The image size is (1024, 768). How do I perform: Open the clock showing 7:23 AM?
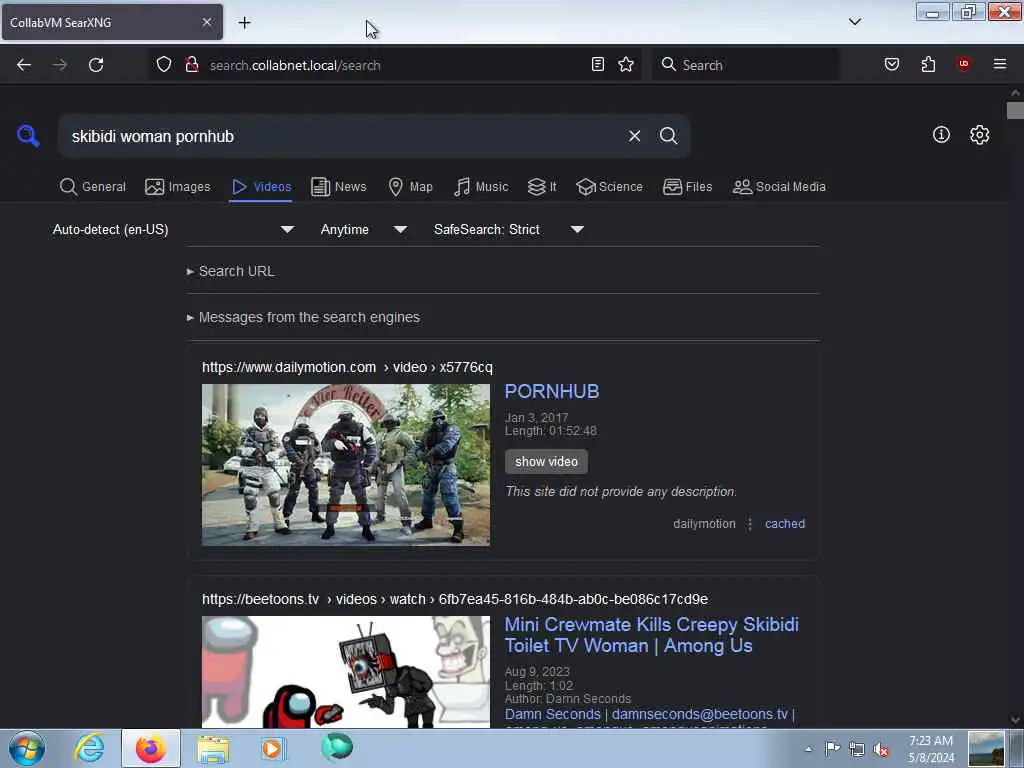click(x=931, y=749)
